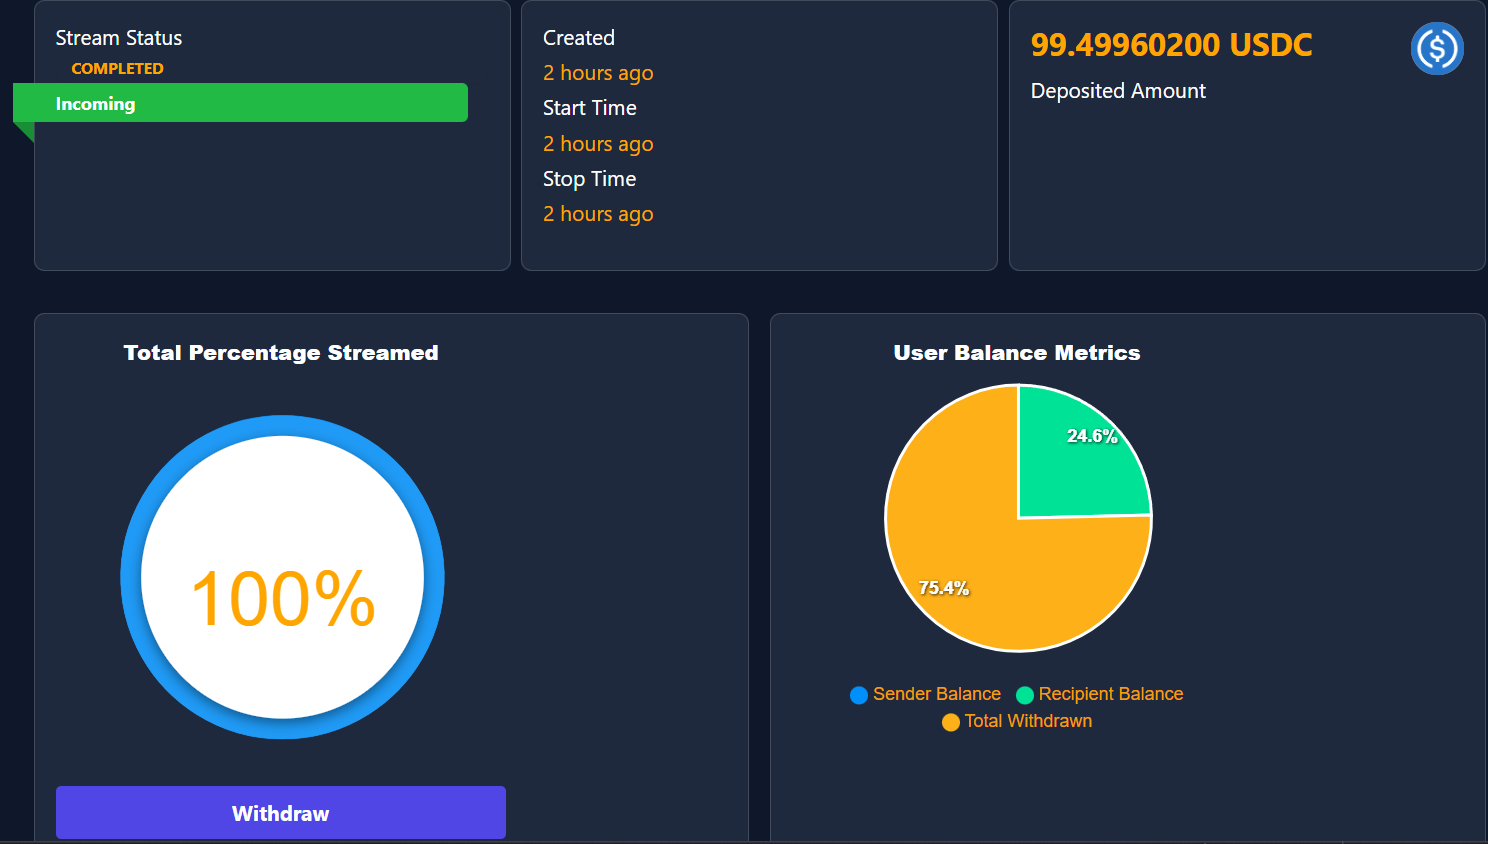Screen dimensions: 1488x844
Task: Click the Created time value
Action: tap(598, 73)
